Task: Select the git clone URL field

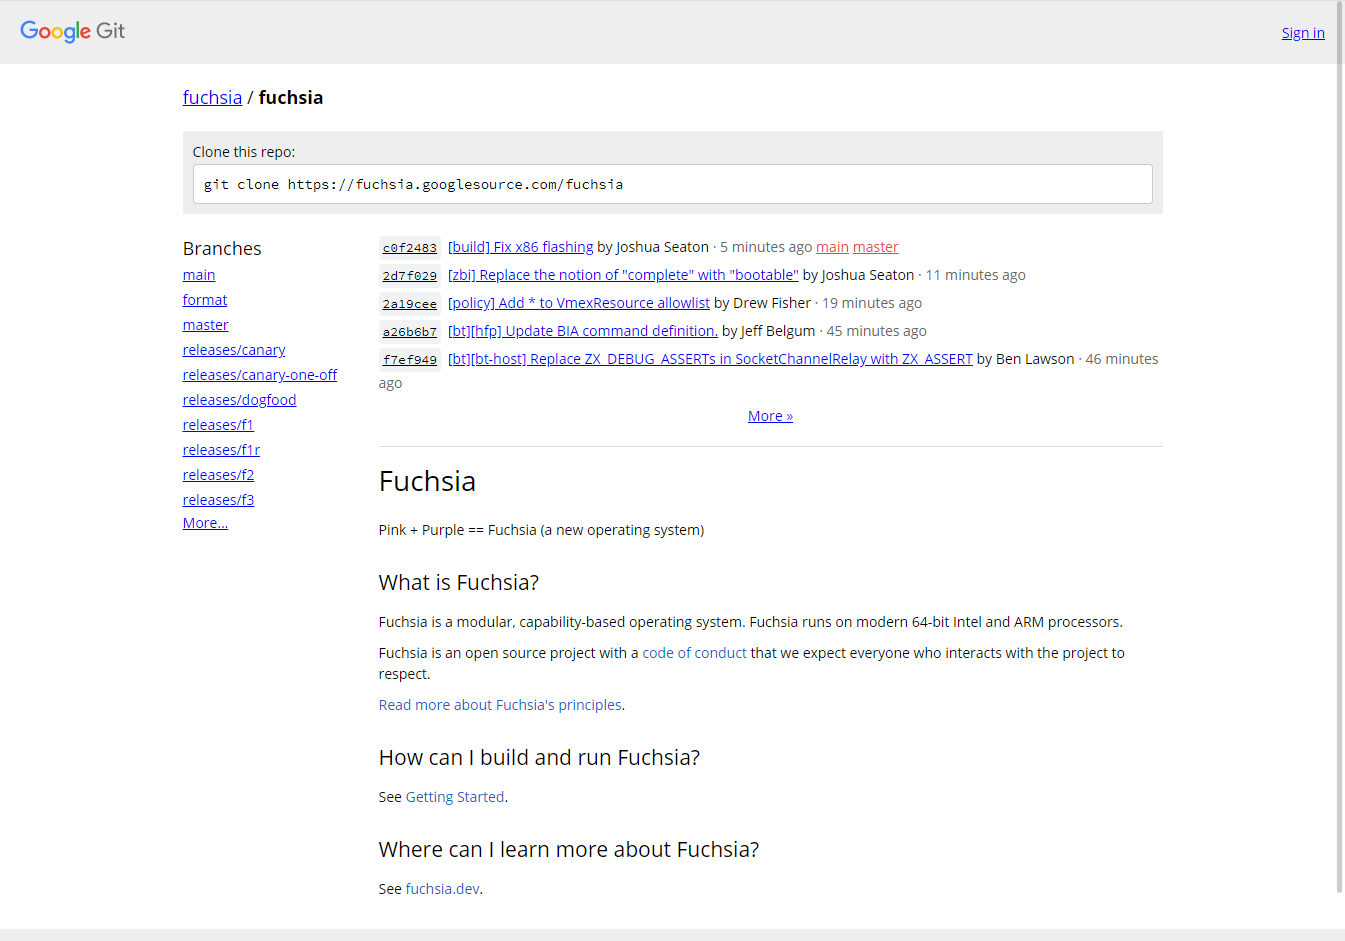Action: pyautogui.click(x=672, y=184)
